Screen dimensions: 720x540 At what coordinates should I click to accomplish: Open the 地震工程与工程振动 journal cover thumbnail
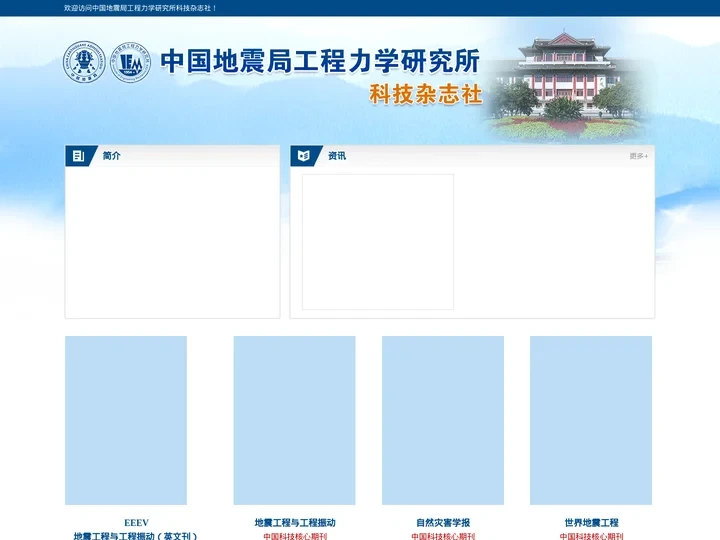(294, 420)
